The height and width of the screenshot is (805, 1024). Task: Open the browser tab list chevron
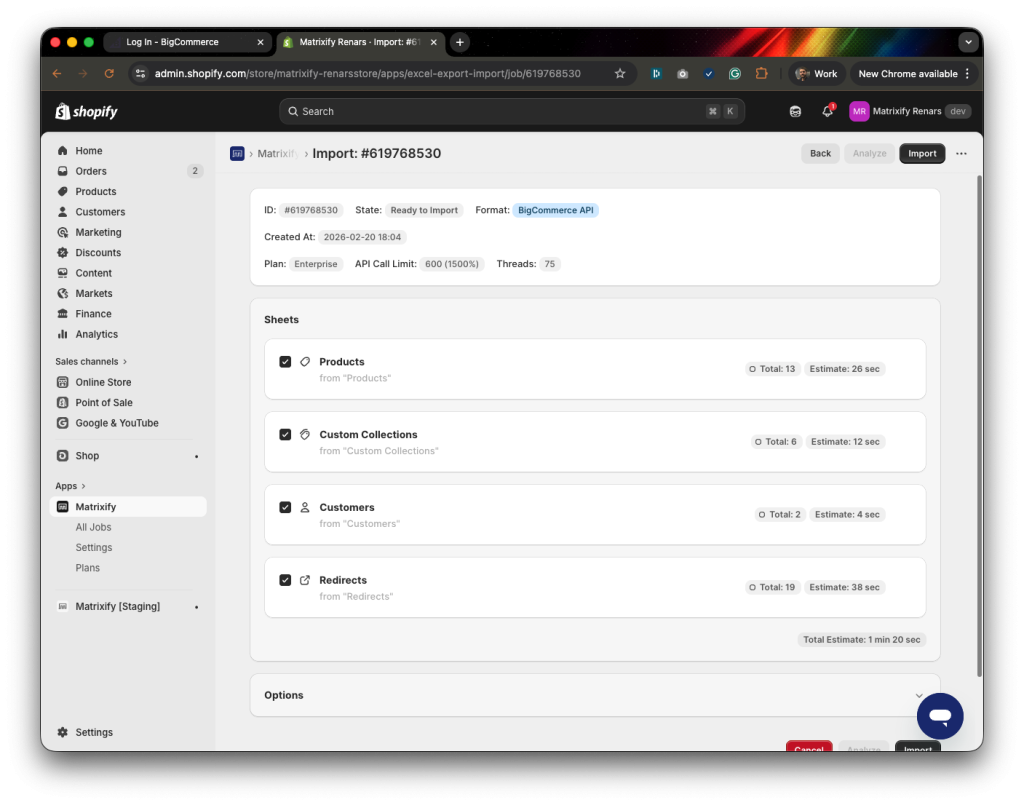[x=967, y=42]
